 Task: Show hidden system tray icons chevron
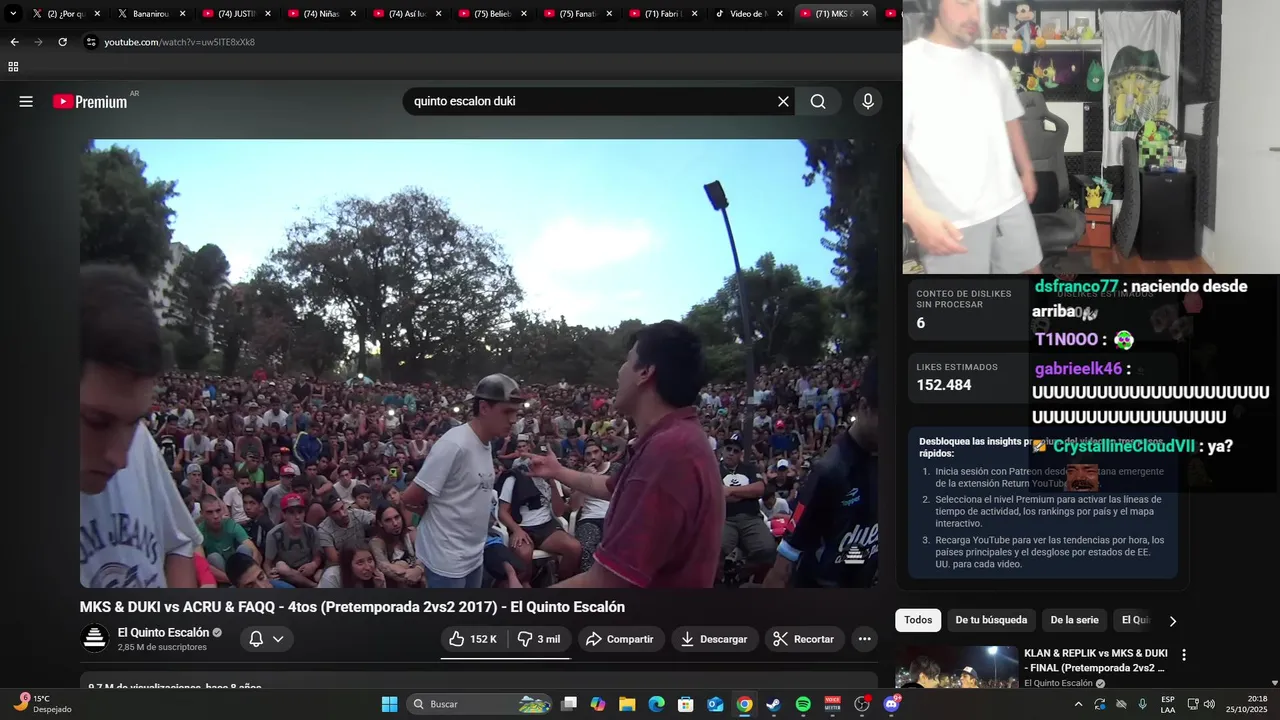(x=1078, y=704)
